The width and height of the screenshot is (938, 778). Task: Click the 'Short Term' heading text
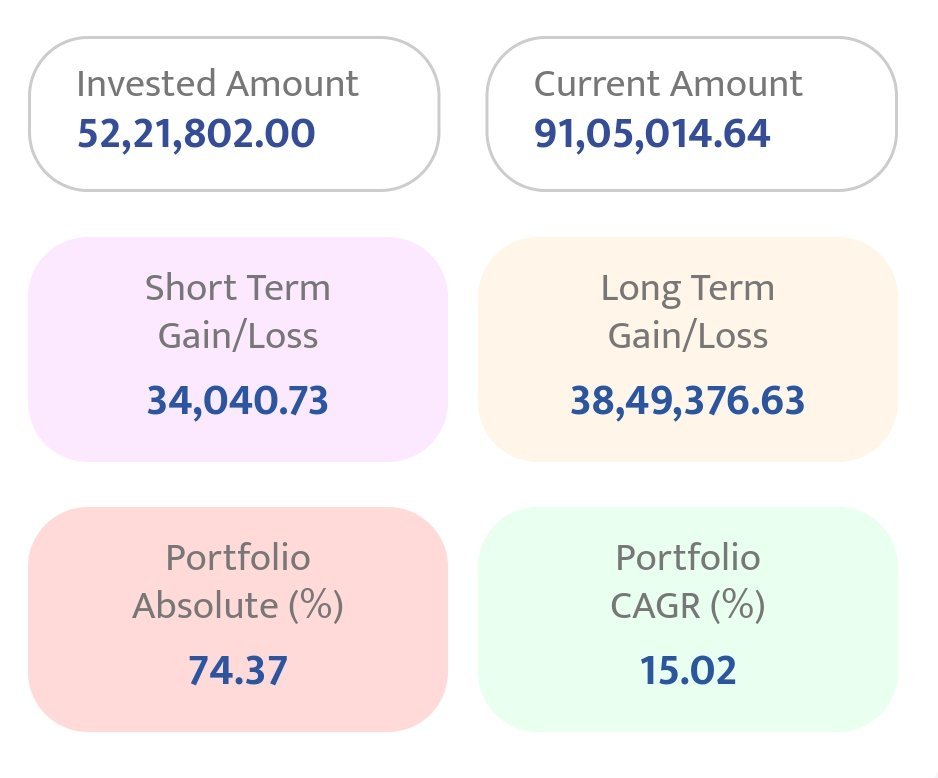coord(238,288)
